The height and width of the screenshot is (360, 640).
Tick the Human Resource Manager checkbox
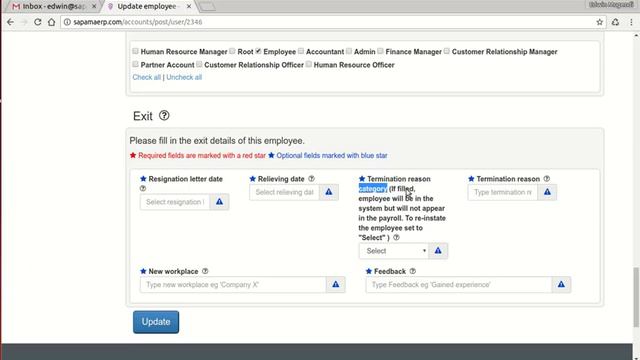(x=136, y=51)
